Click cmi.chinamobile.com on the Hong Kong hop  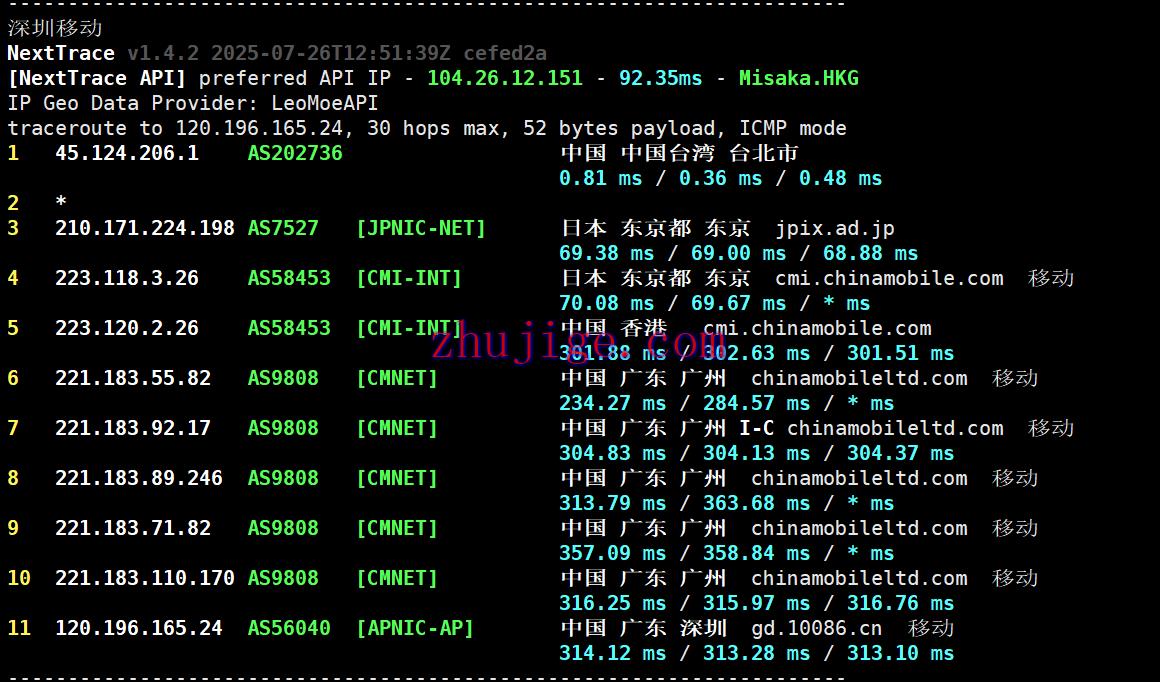[x=817, y=328]
